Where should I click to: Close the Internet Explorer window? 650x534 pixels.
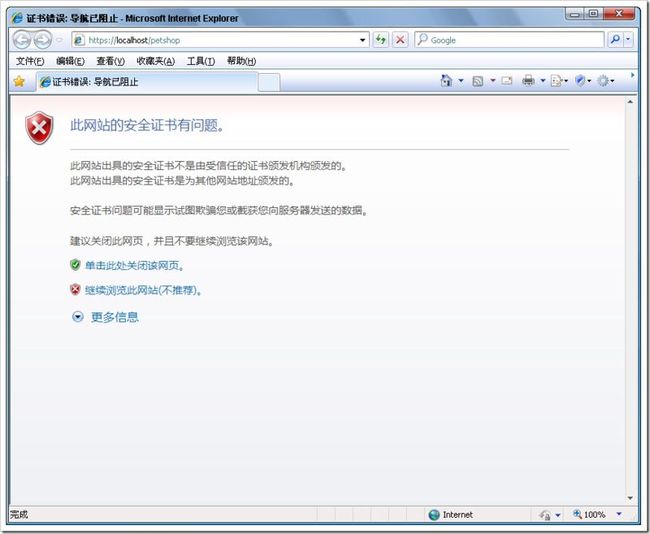[x=619, y=14]
